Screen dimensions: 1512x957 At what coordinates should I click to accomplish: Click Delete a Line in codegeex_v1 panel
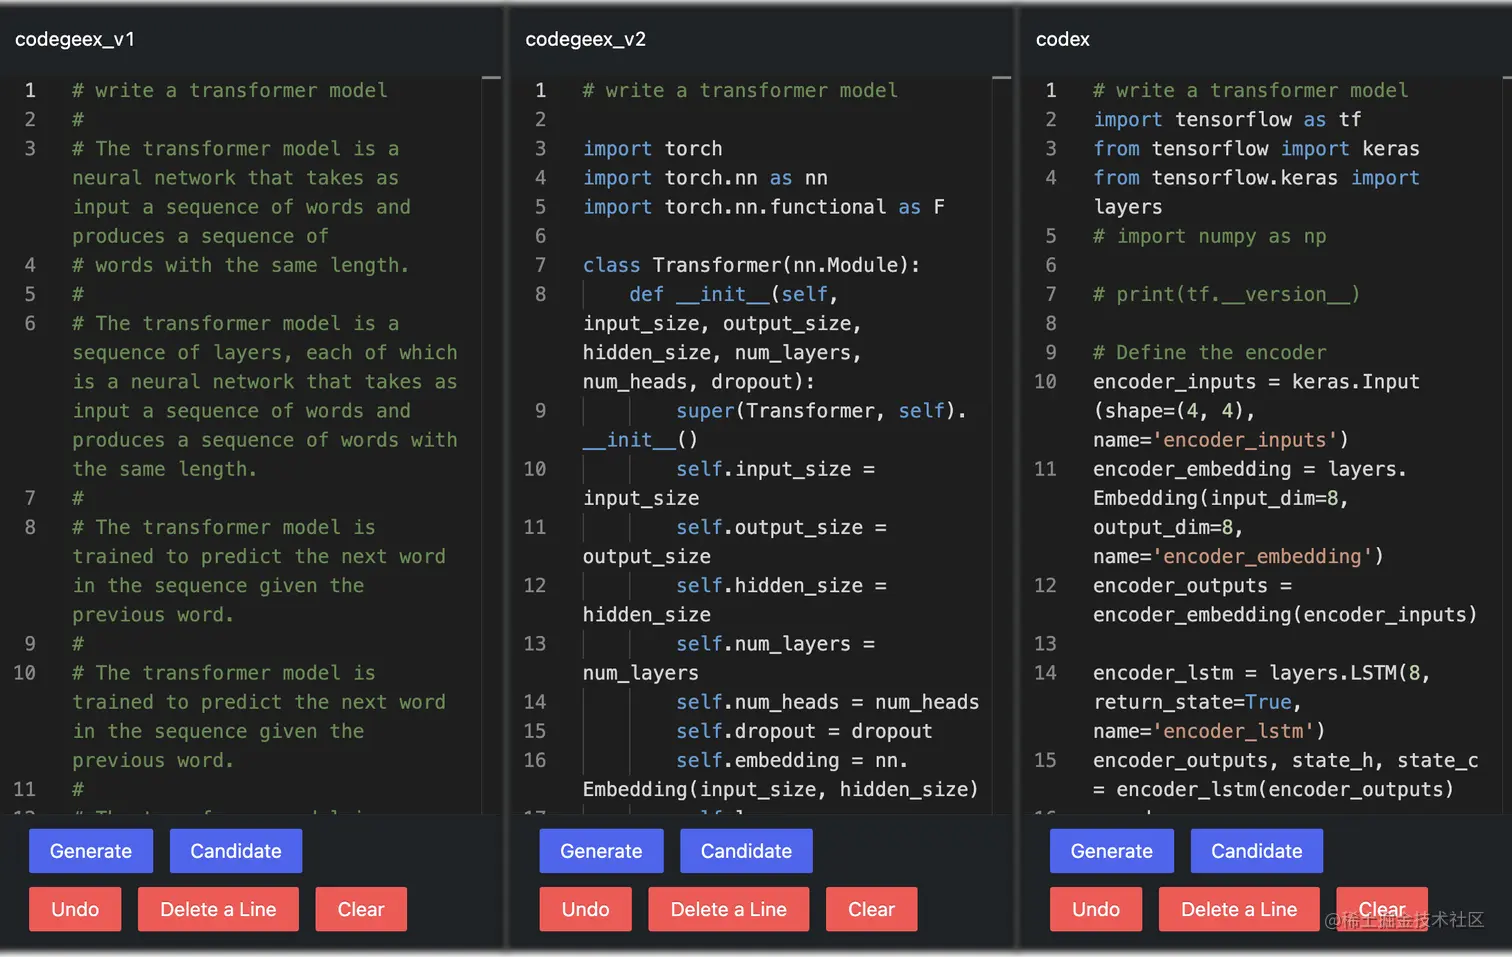(x=218, y=909)
